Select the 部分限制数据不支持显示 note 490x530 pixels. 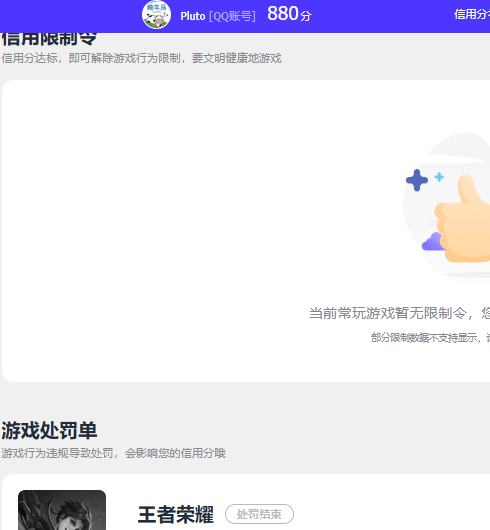point(430,337)
